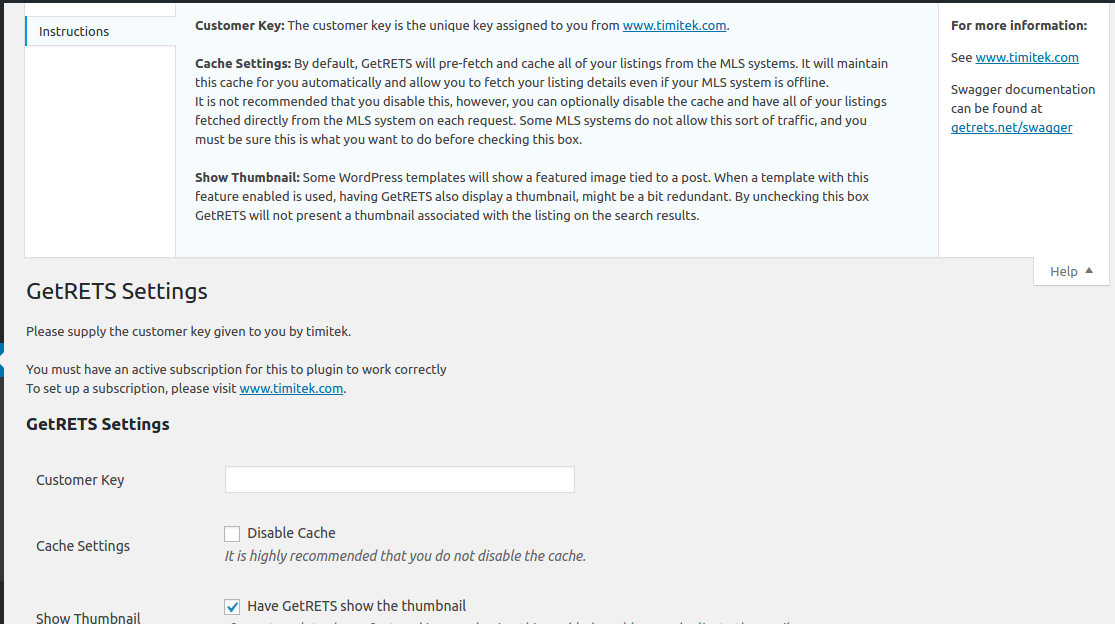Click the 'For more information:' sidebar heading

[x=1019, y=26]
